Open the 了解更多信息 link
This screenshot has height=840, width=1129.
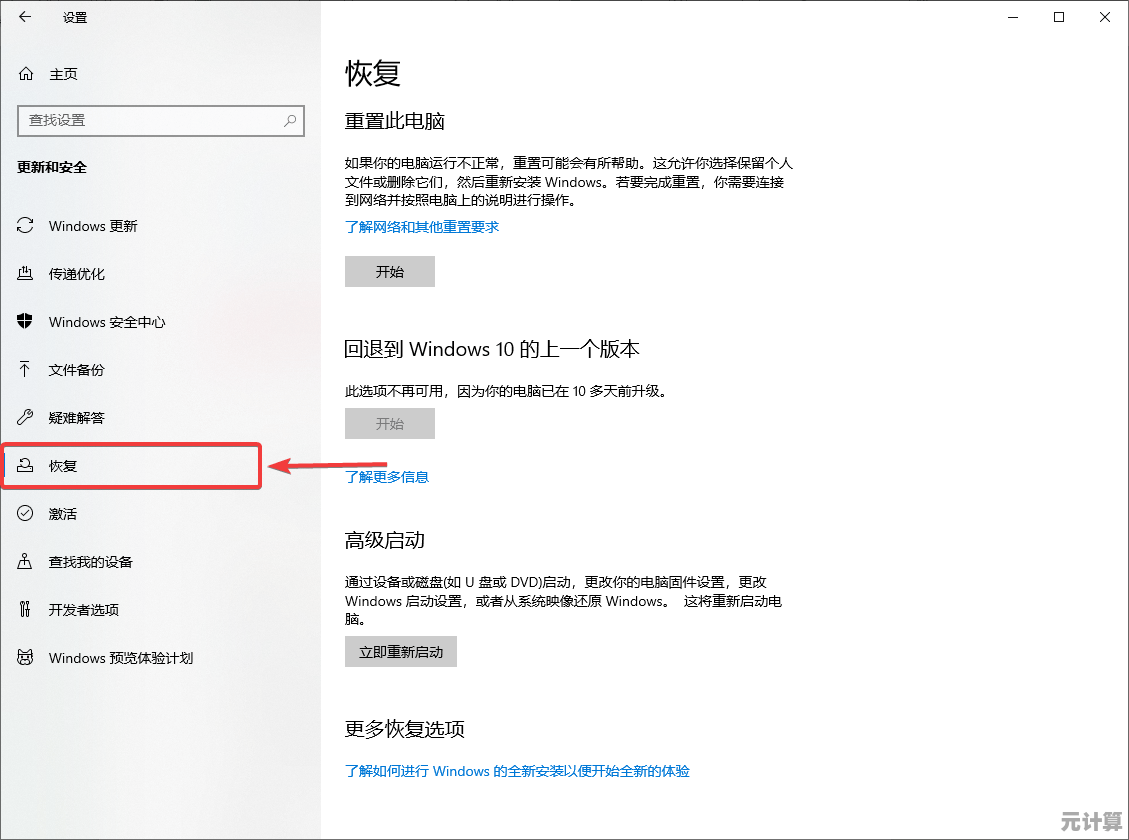tap(387, 477)
